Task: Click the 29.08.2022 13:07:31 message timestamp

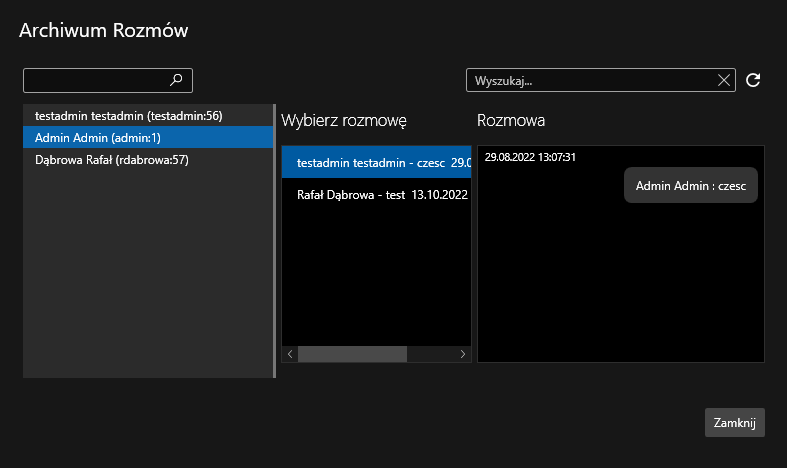Action: click(x=531, y=157)
